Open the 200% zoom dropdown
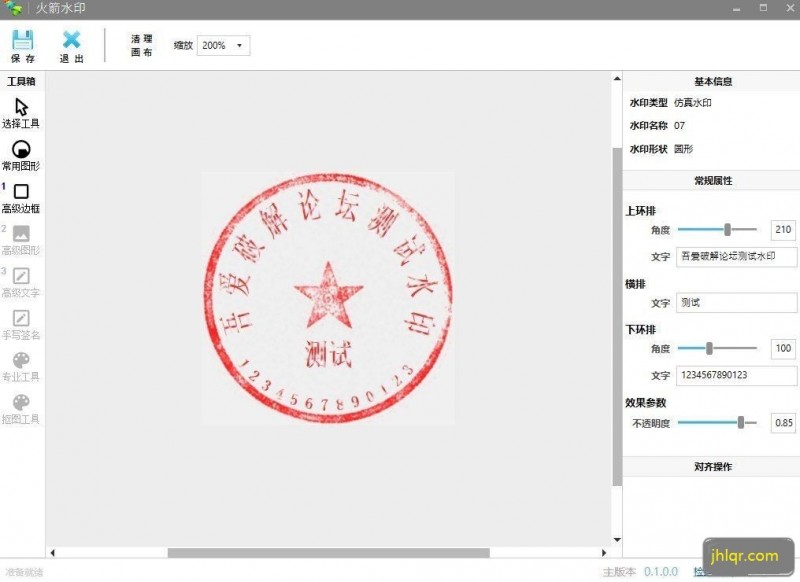Image resolution: width=800 pixels, height=582 pixels. [222, 44]
